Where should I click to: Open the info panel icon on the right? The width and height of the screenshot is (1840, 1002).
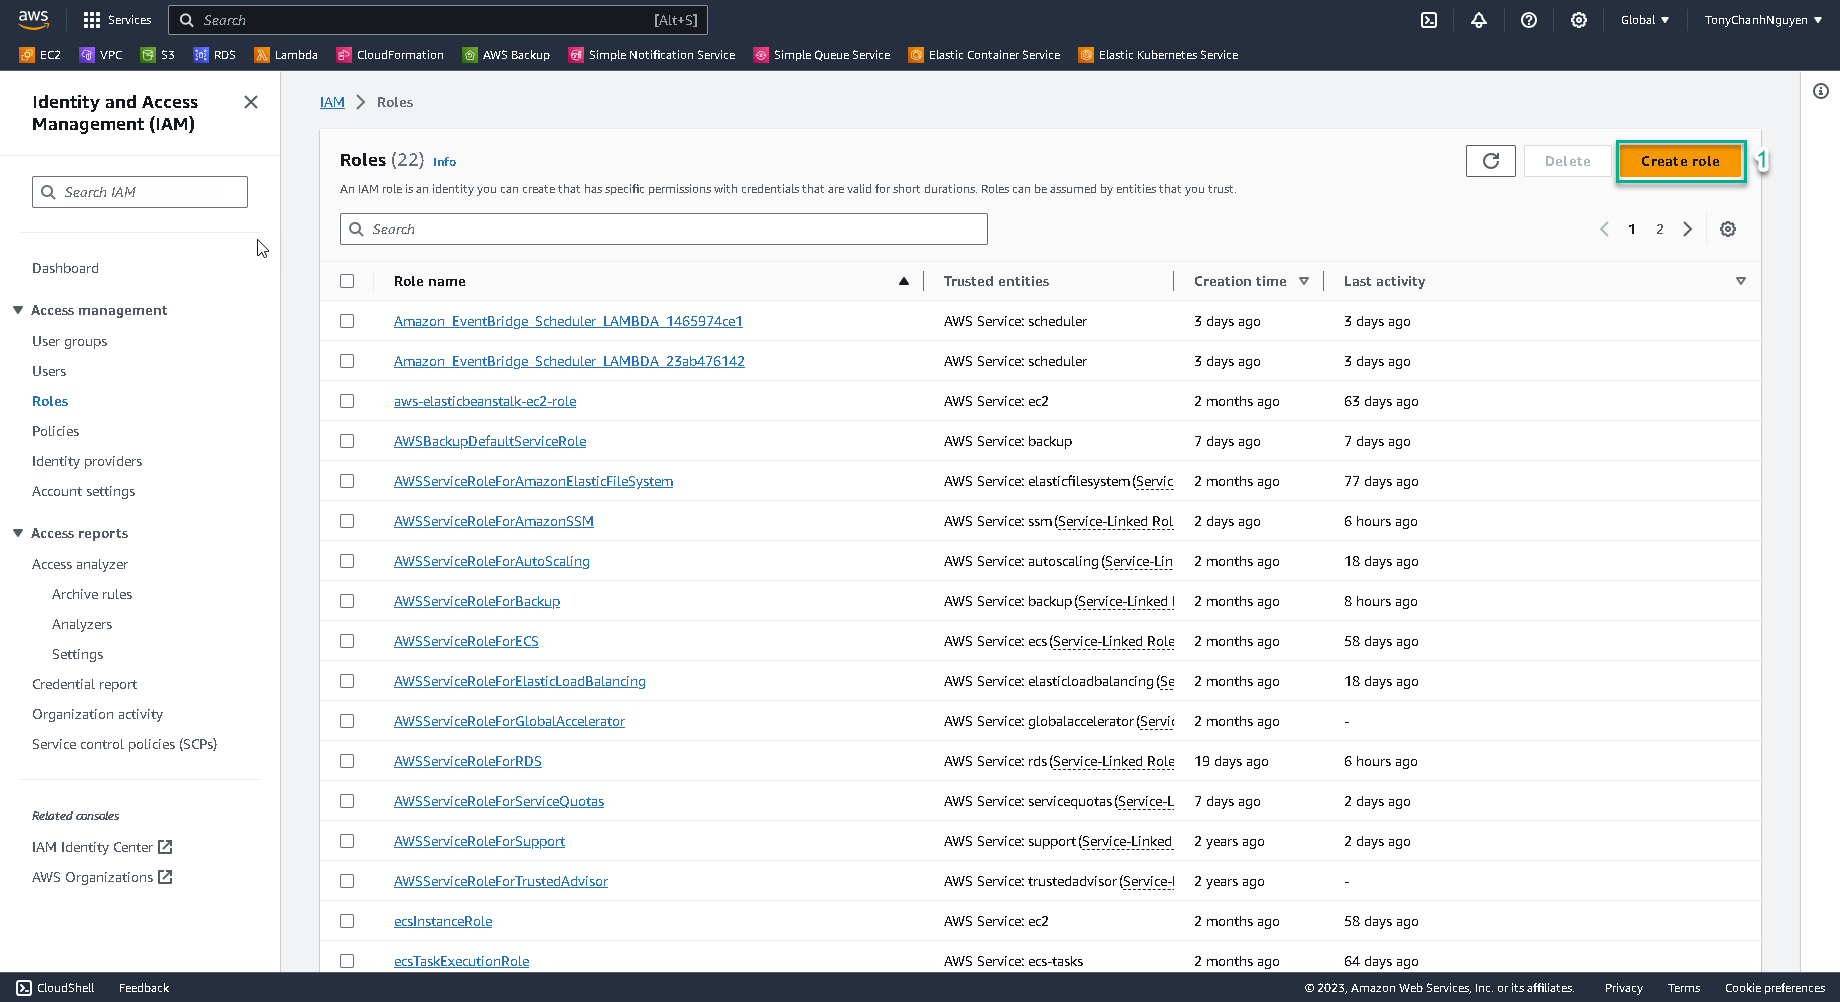pyautogui.click(x=1821, y=91)
